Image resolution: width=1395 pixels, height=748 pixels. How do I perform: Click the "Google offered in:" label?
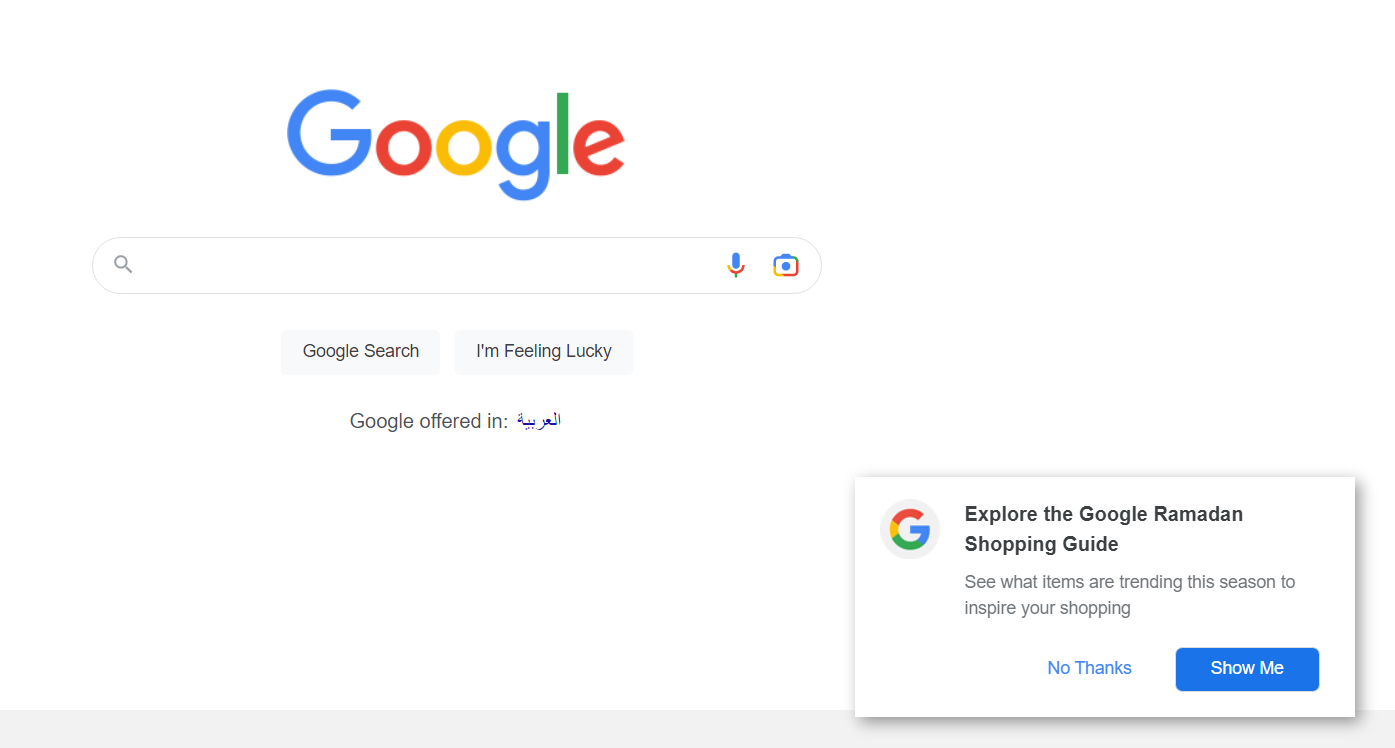[x=429, y=421]
